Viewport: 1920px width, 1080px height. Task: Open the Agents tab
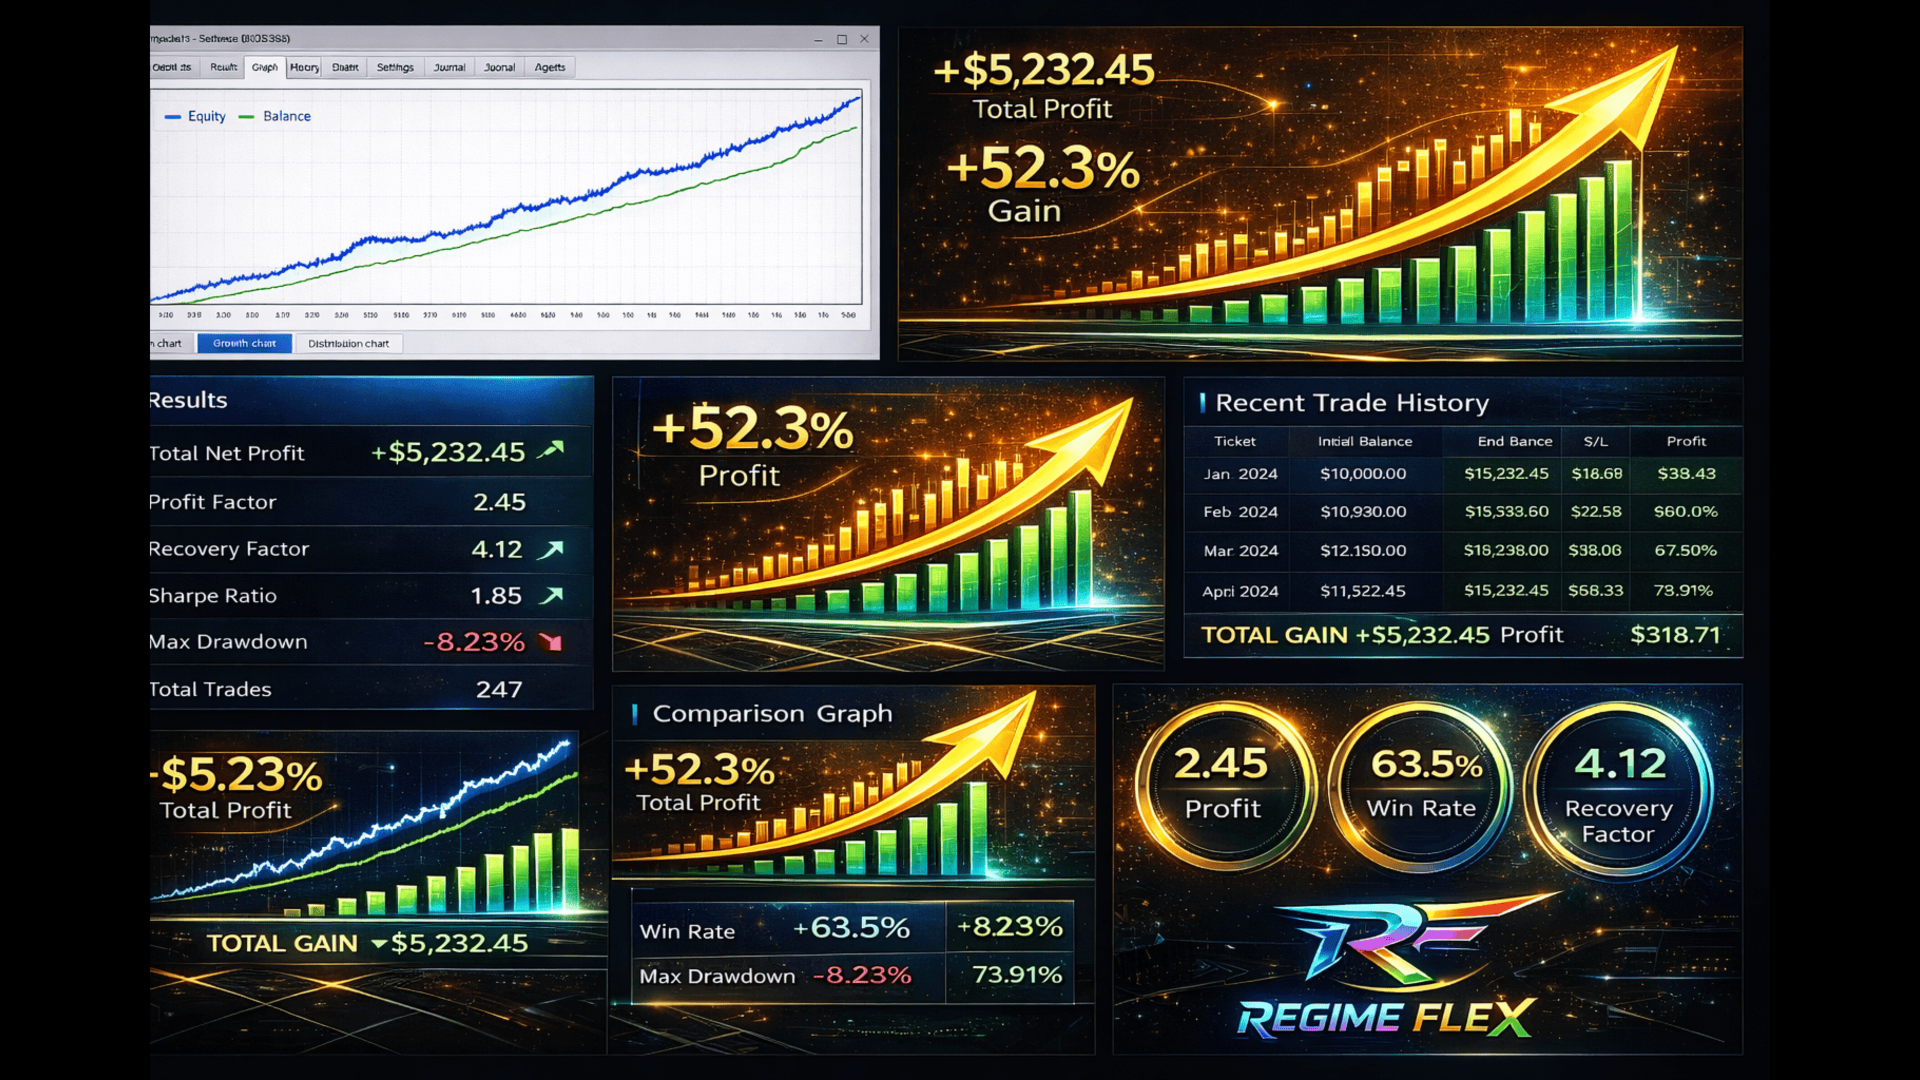click(x=549, y=67)
